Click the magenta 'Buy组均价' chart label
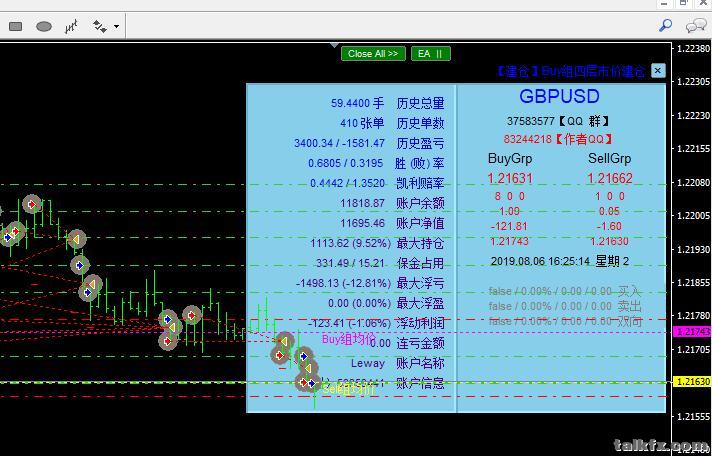 (349, 339)
